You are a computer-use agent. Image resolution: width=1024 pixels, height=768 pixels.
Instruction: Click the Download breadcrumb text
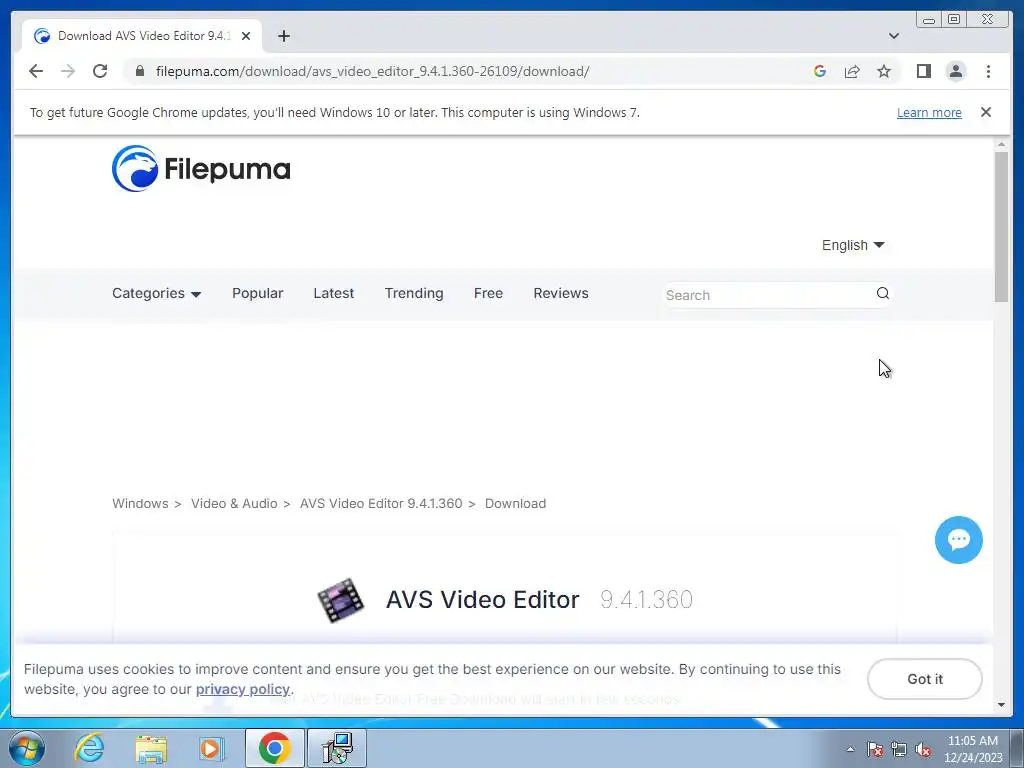tap(515, 504)
